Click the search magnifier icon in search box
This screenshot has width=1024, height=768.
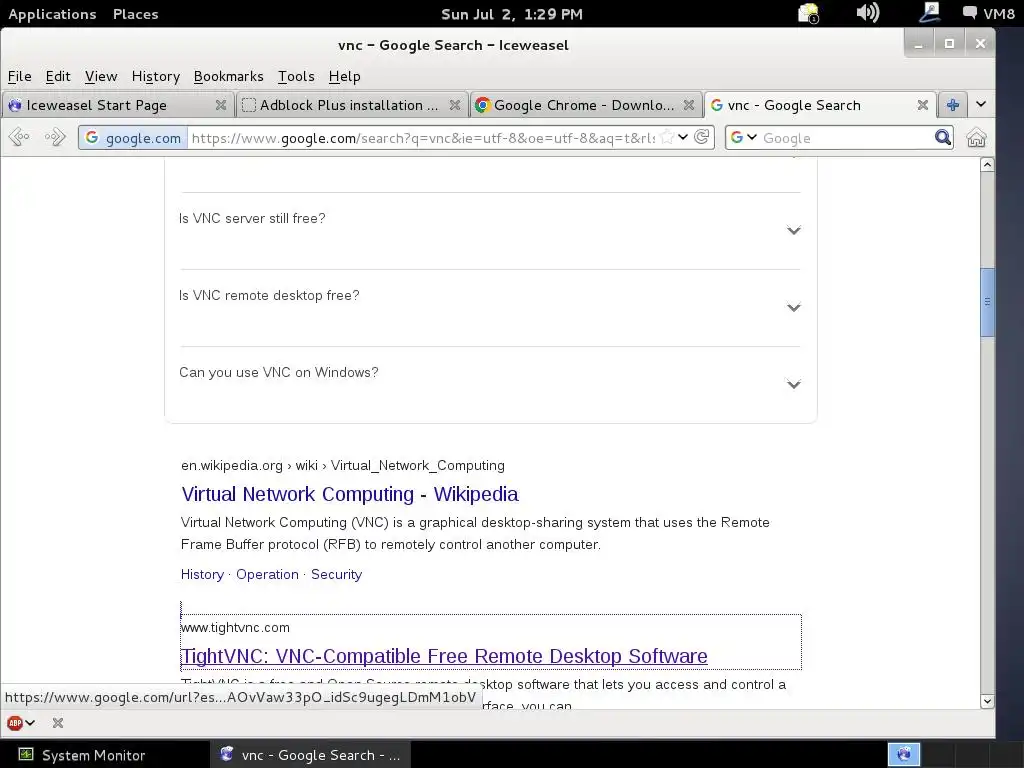point(942,137)
